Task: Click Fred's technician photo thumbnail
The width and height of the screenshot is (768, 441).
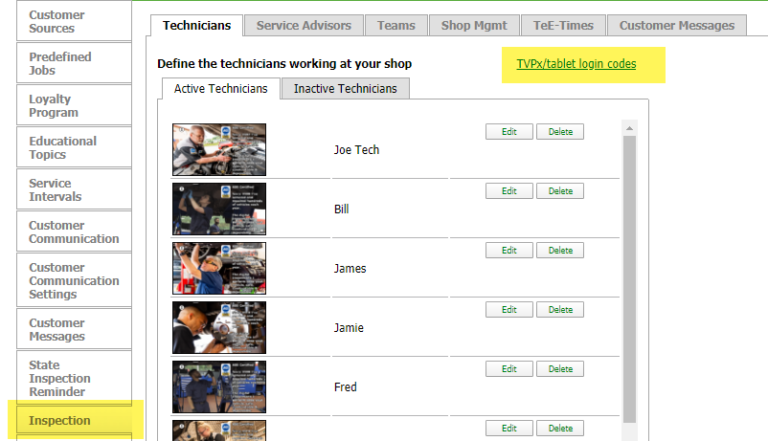Action: [219, 387]
